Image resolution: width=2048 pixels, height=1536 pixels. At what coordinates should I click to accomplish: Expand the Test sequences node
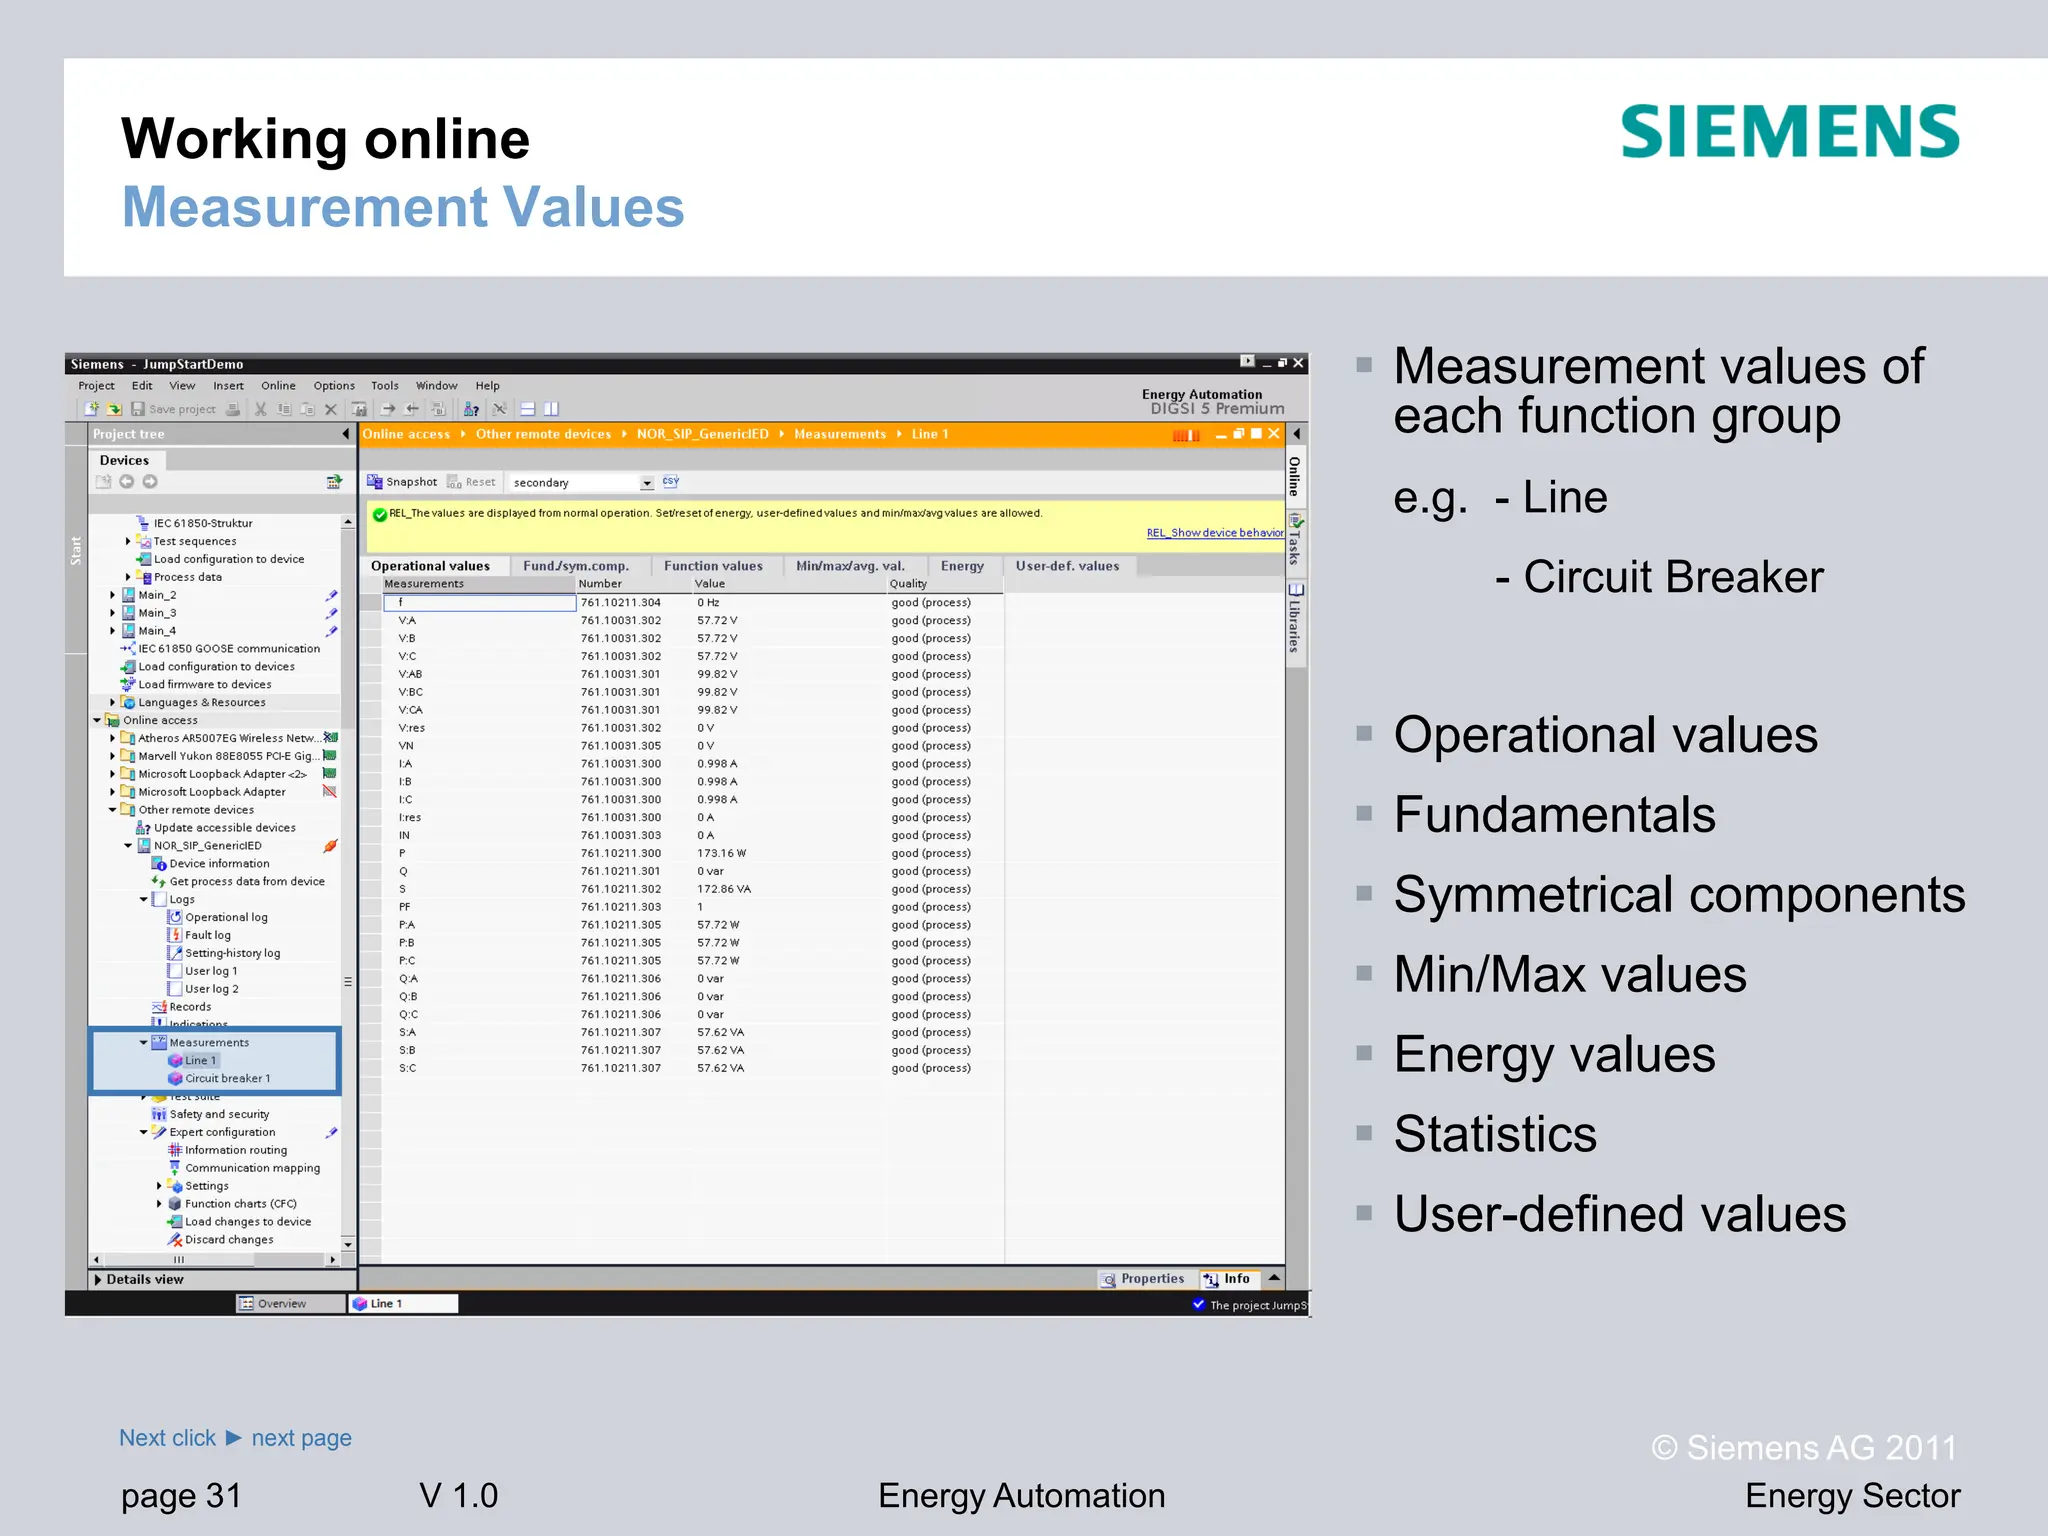click(128, 541)
